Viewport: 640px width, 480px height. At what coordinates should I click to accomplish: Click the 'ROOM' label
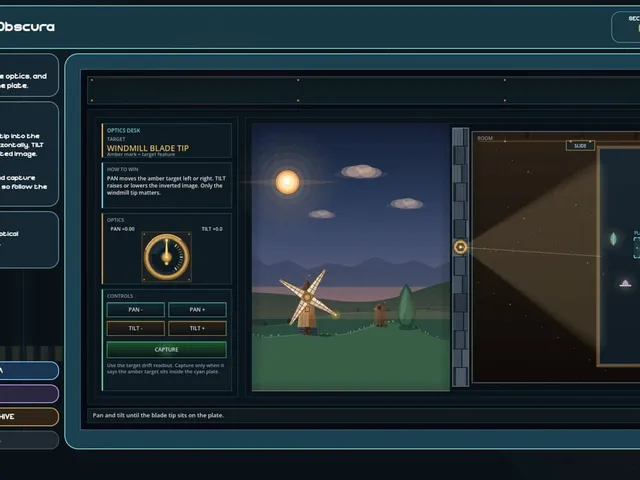click(x=485, y=138)
